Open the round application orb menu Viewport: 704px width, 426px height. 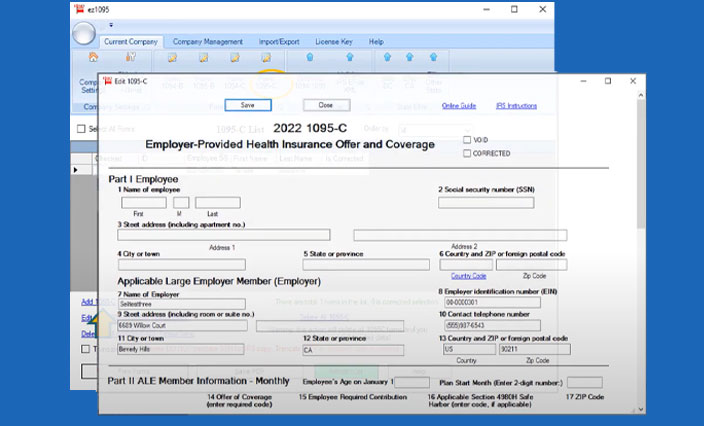point(84,33)
